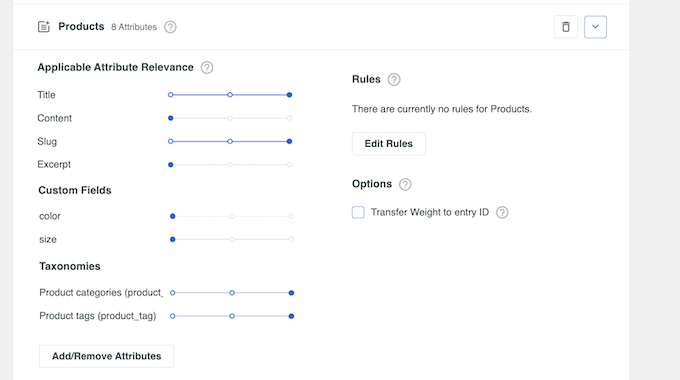
Task: Set Content relevance slider to highest stop
Action: (x=289, y=118)
